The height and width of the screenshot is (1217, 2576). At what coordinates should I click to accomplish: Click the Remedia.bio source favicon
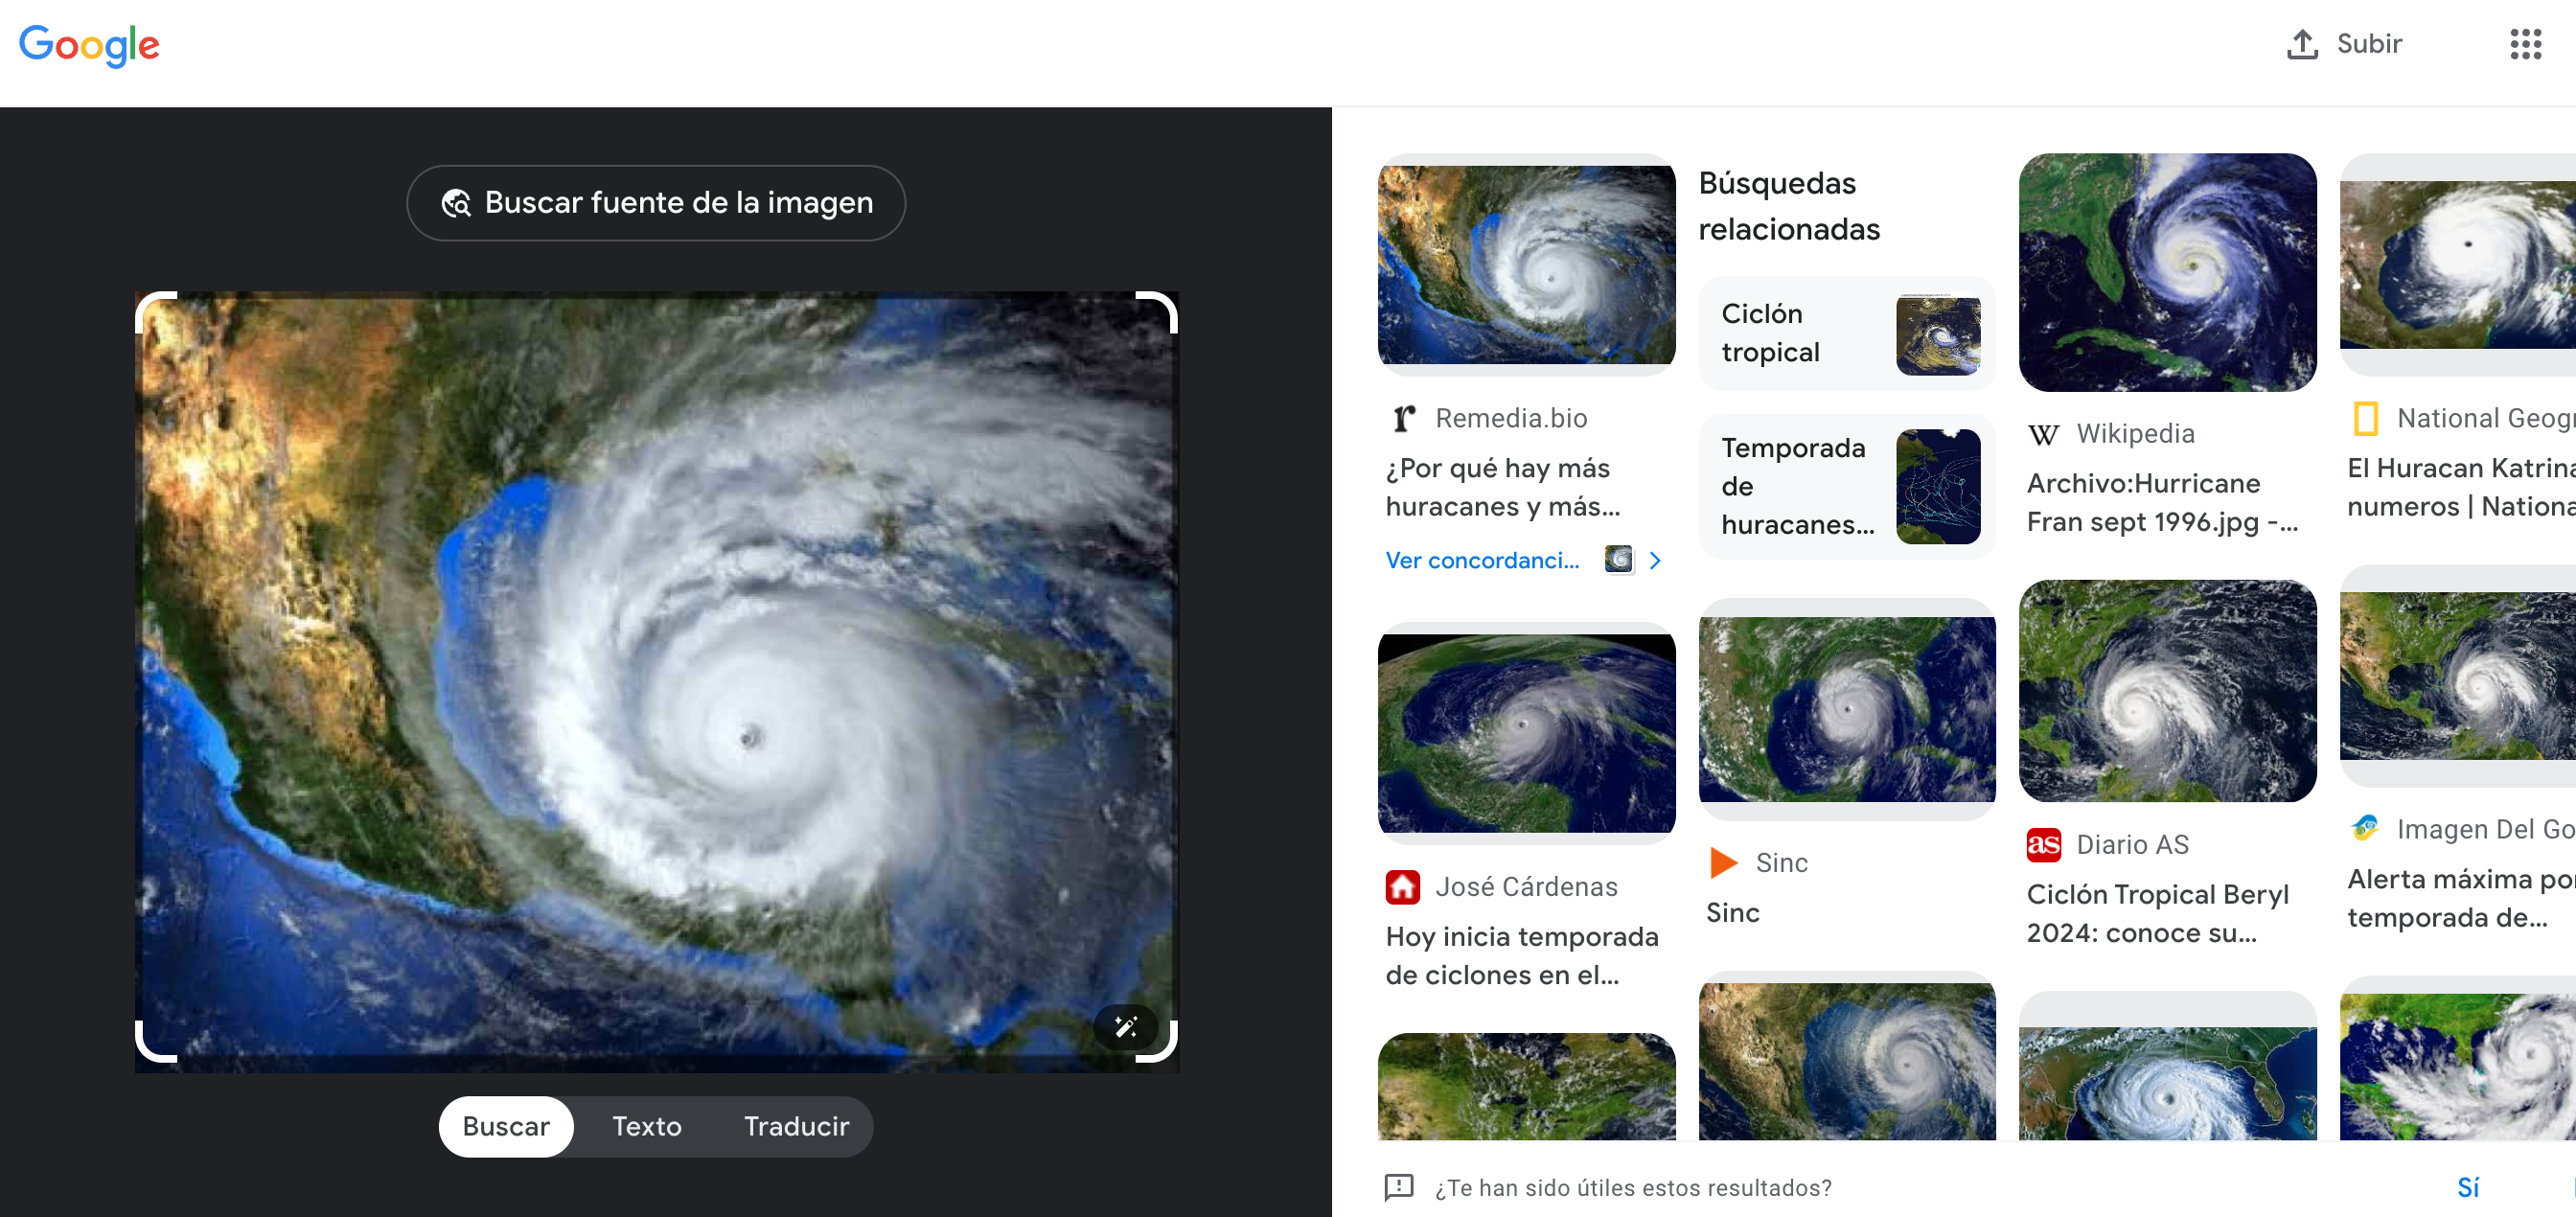click(x=1404, y=418)
